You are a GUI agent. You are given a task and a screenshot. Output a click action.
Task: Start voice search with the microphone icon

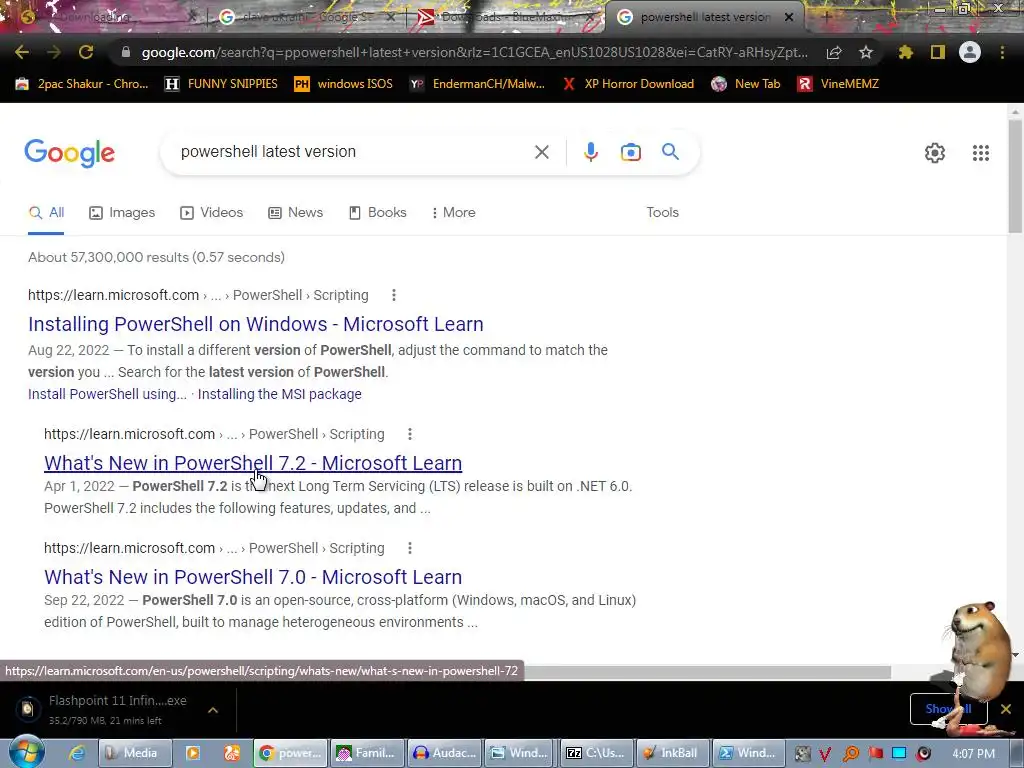(x=590, y=152)
